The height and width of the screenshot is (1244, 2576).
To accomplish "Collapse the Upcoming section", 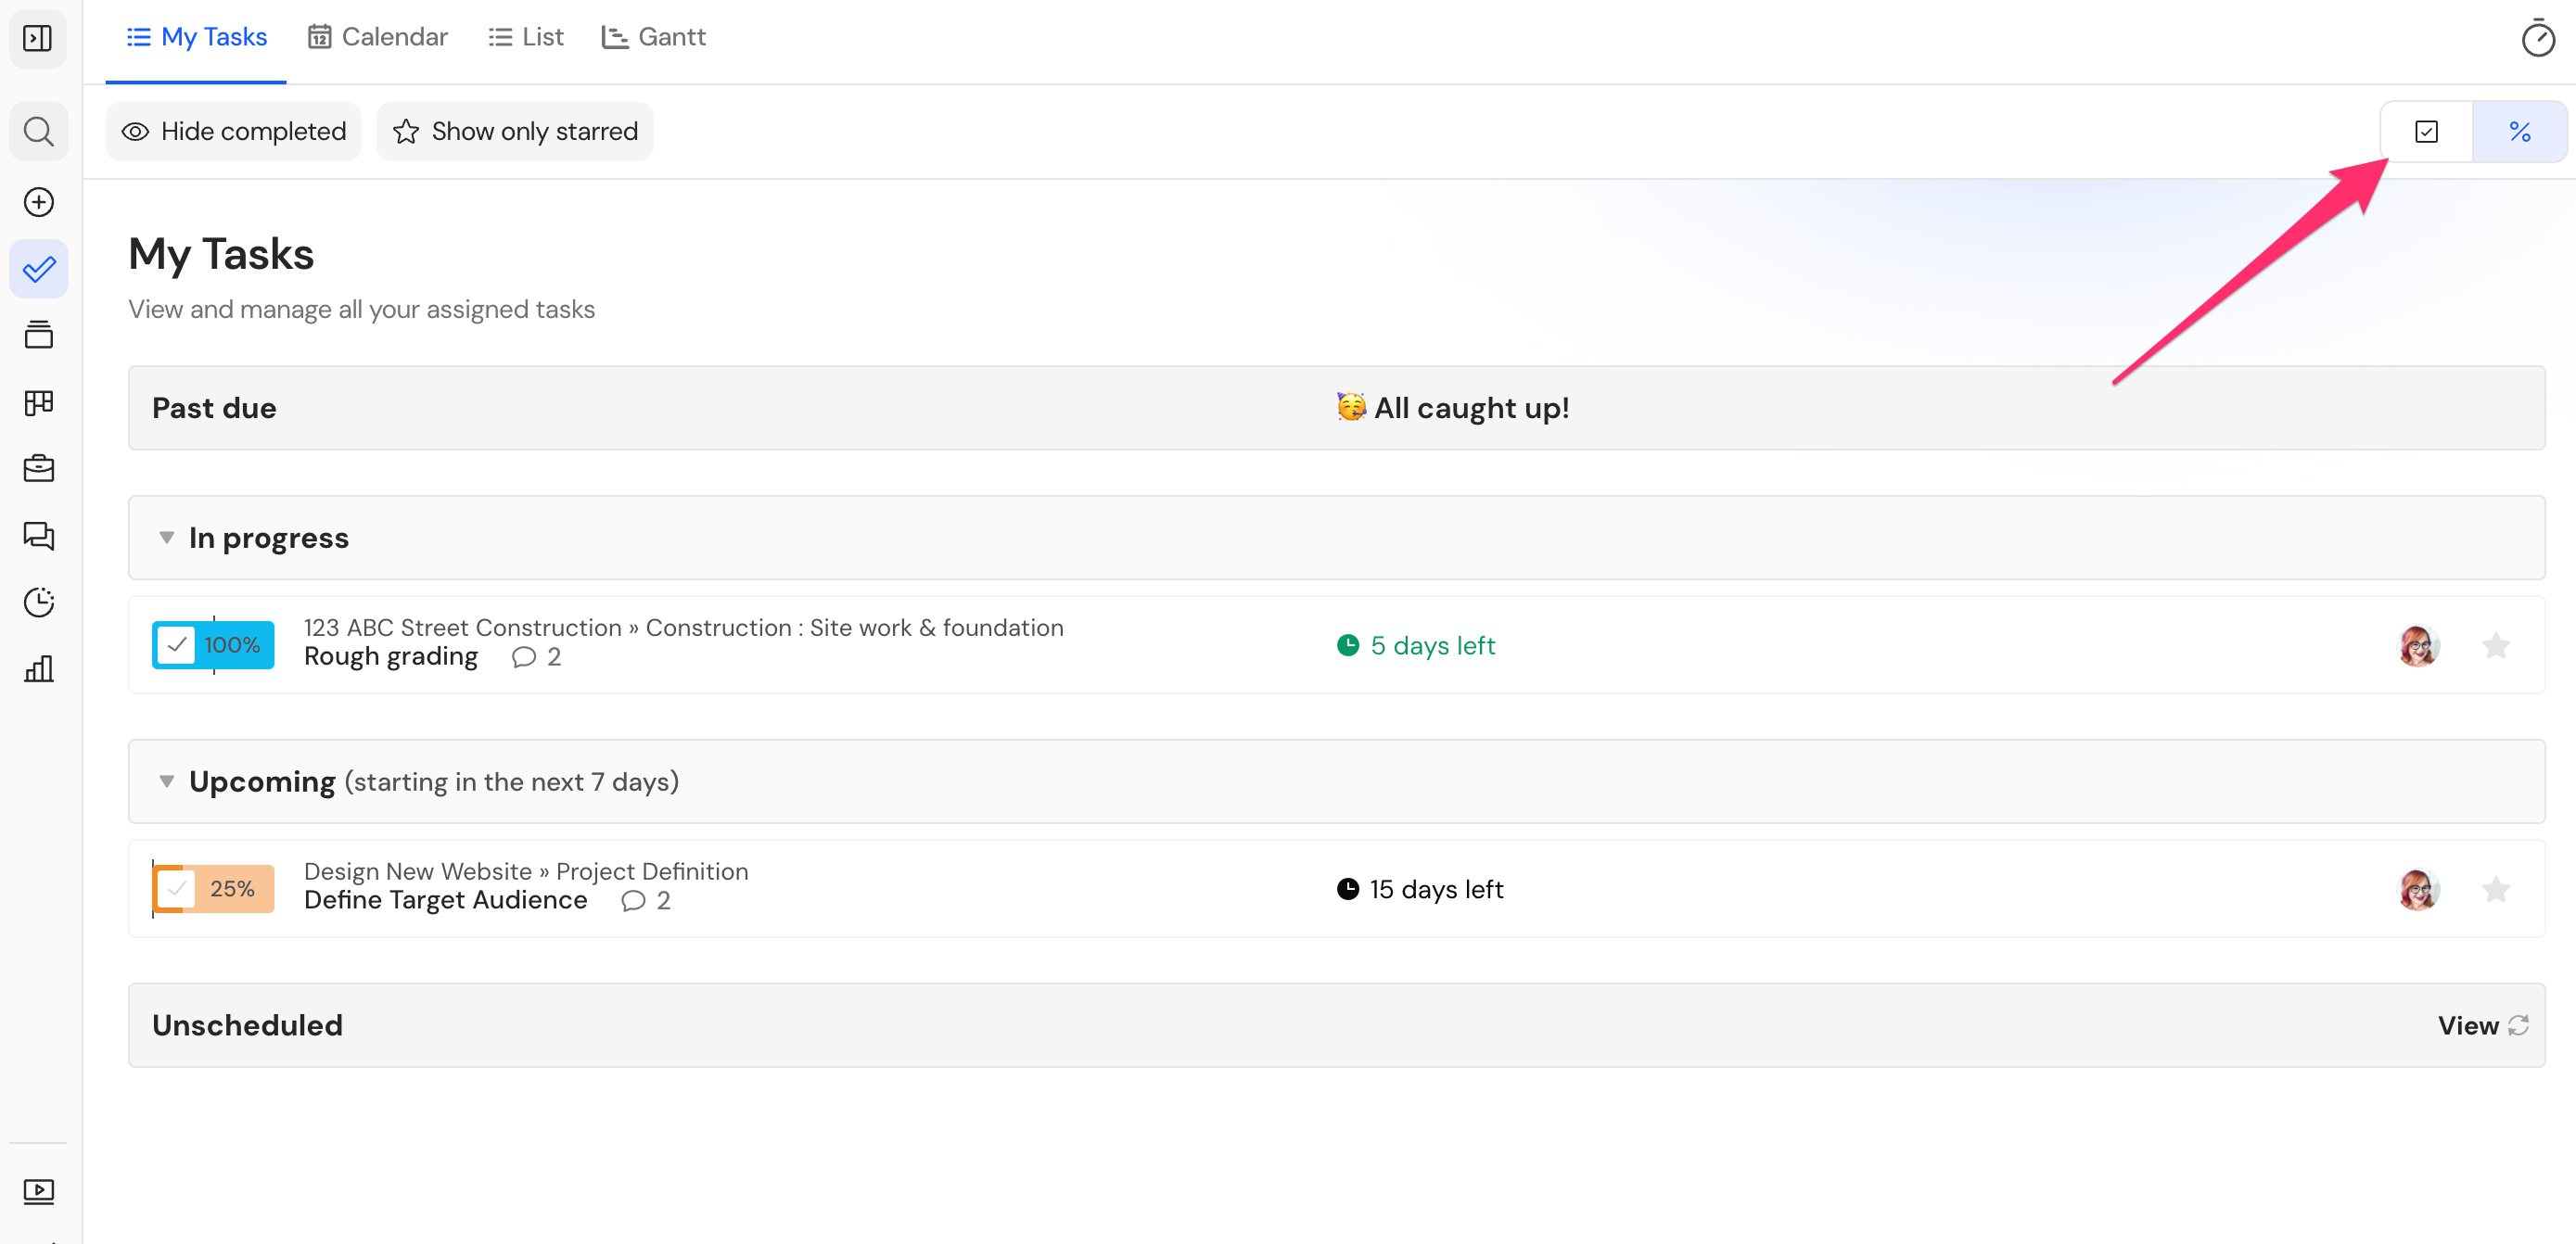I will (166, 781).
